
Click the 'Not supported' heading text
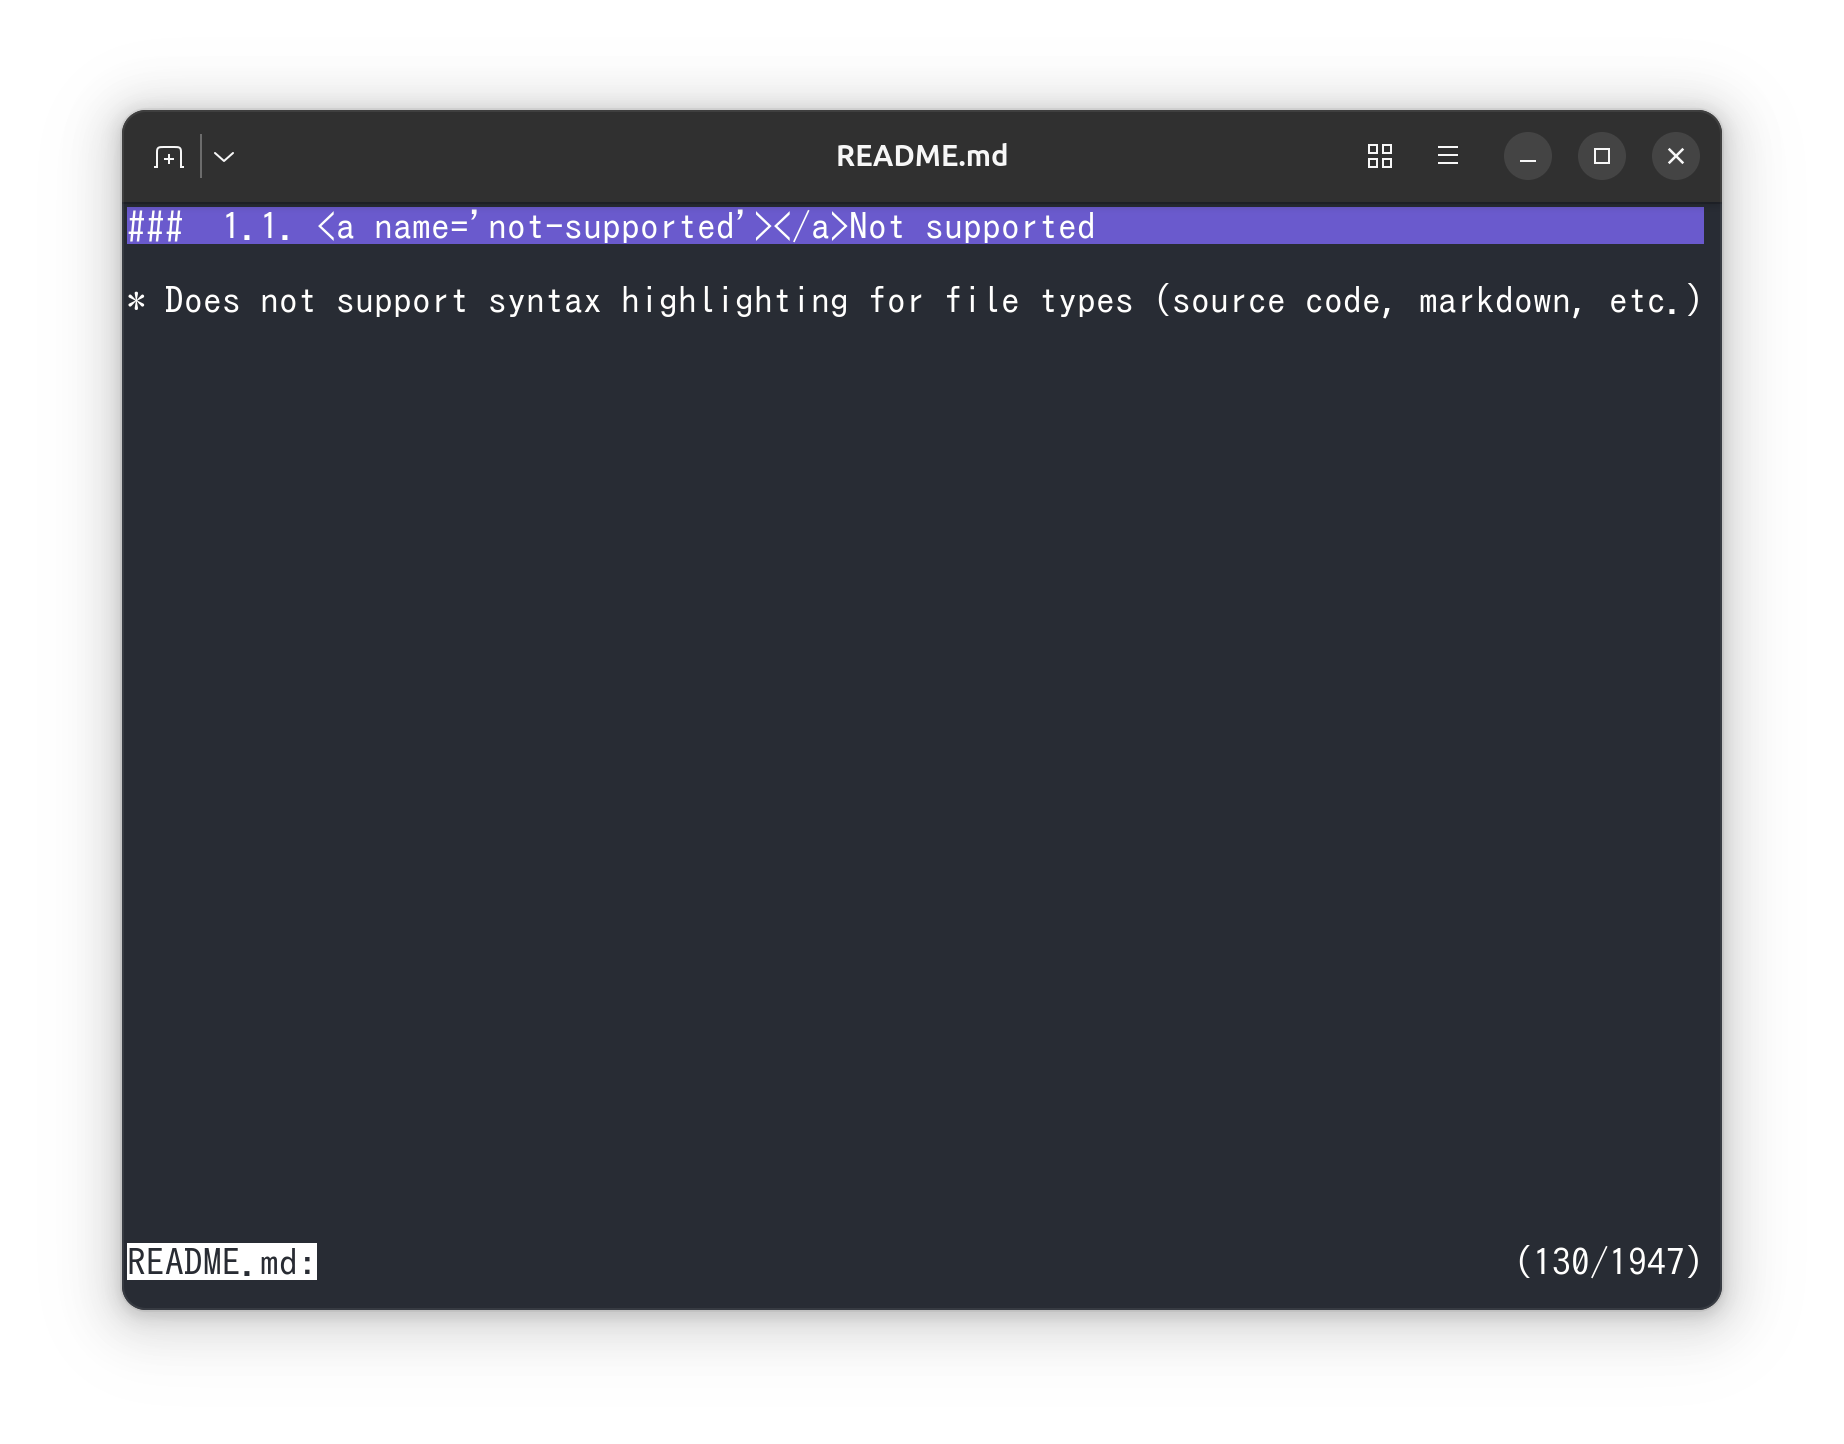point(972,227)
